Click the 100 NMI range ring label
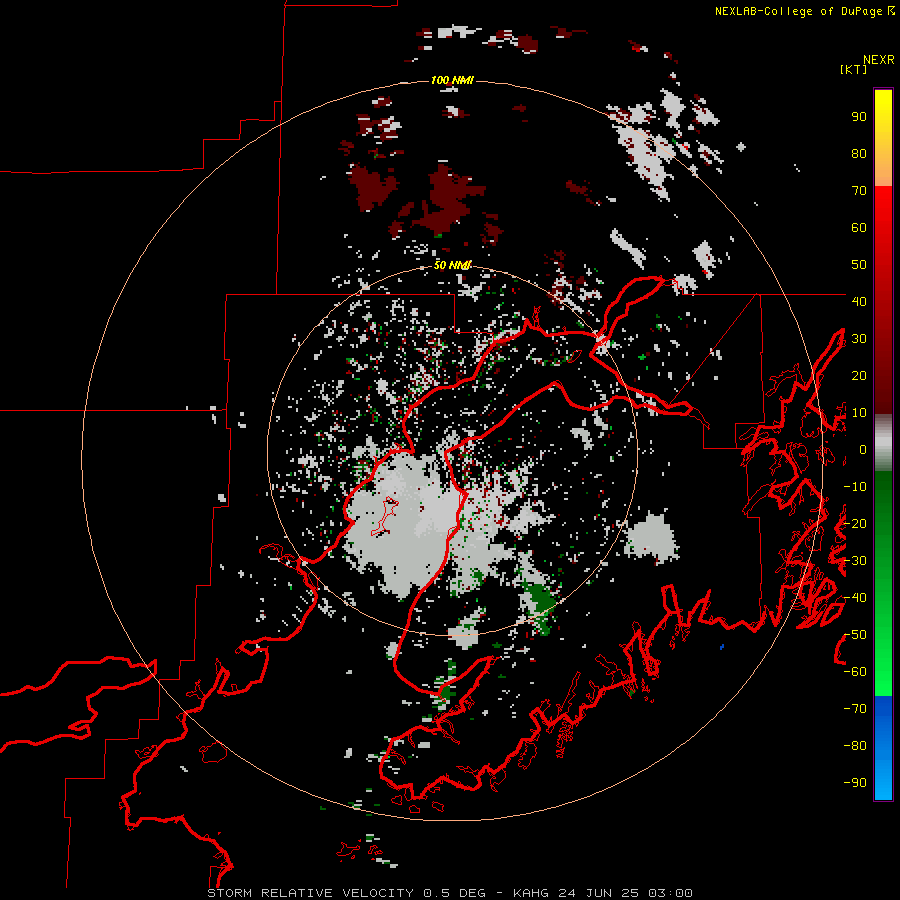Image resolution: width=900 pixels, height=900 pixels. [x=452, y=80]
